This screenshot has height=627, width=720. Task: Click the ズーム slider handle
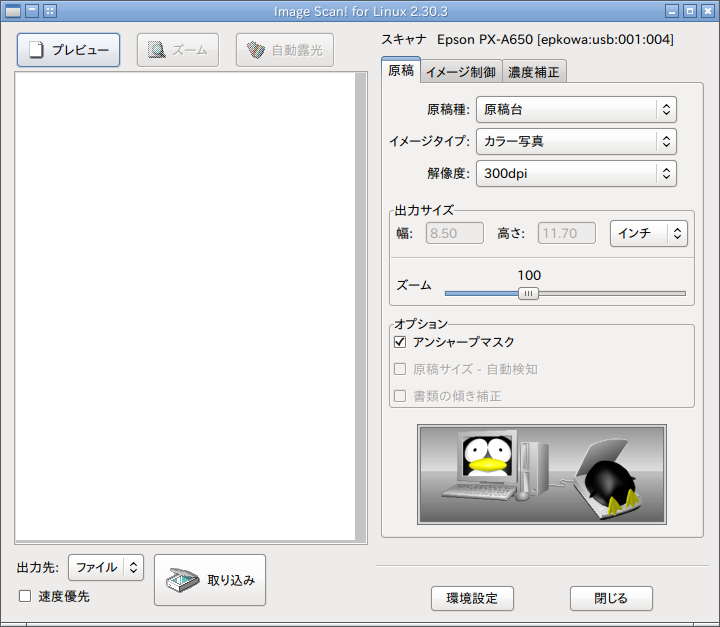pyautogui.click(x=529, y=293)
